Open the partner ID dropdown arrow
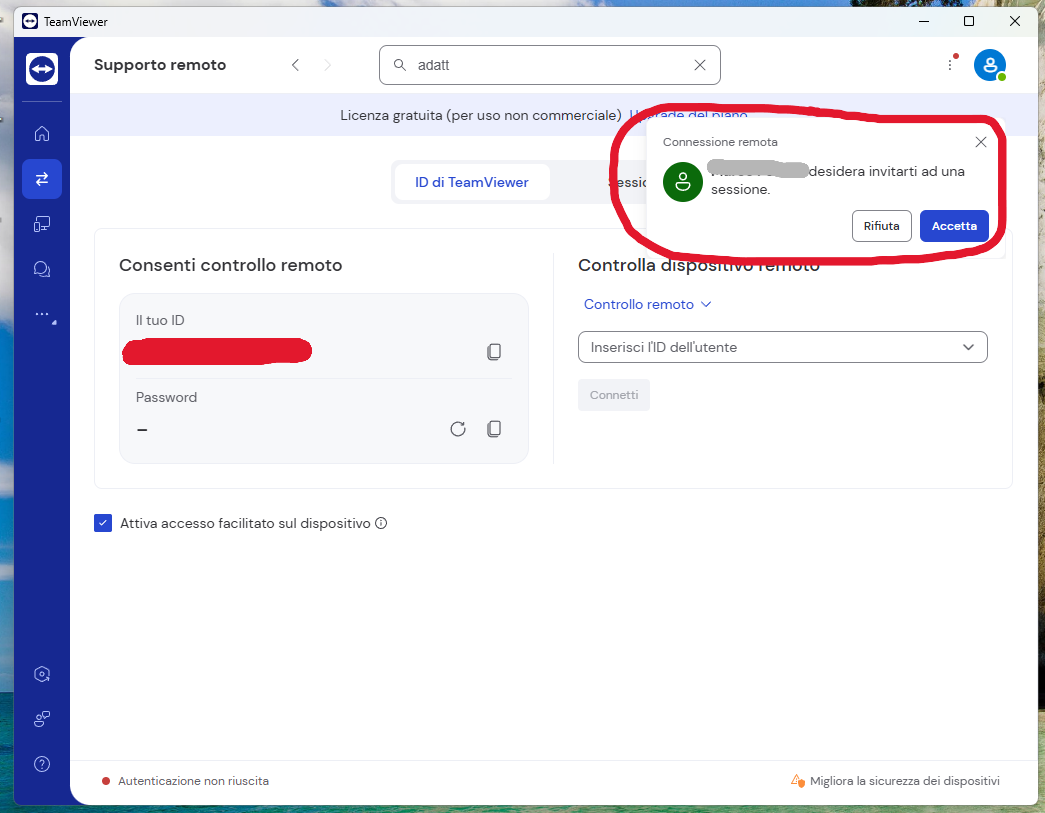 968,347
